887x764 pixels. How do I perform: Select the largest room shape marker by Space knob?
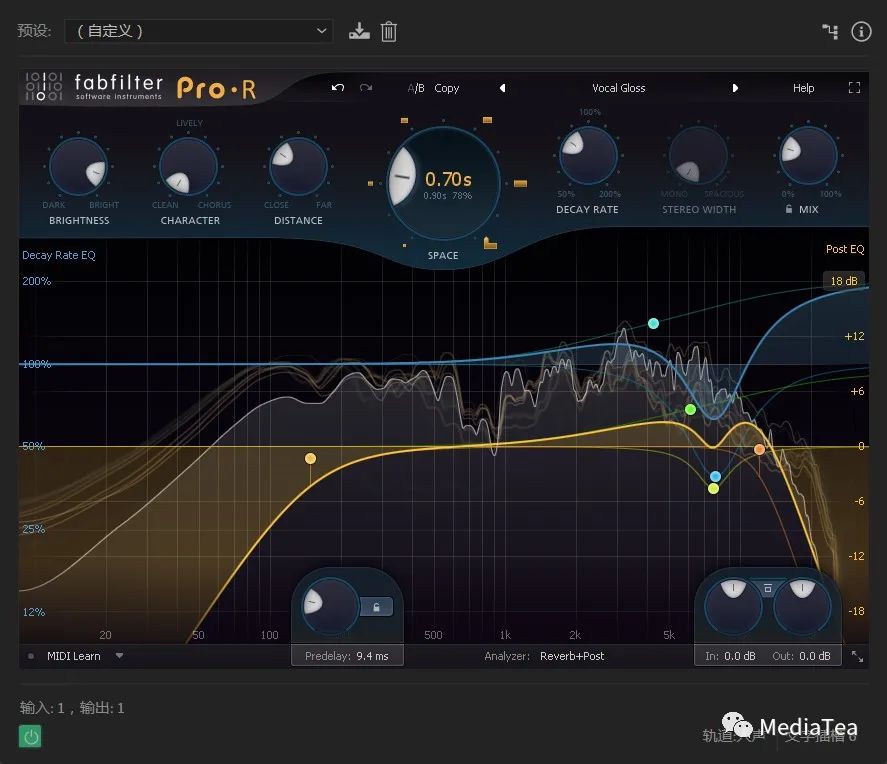click(x=490, y=243)
